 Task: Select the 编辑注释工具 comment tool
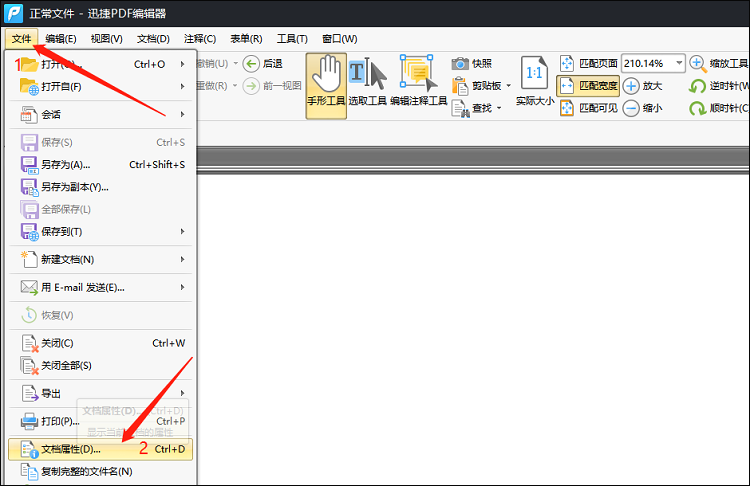click(419, 81)
